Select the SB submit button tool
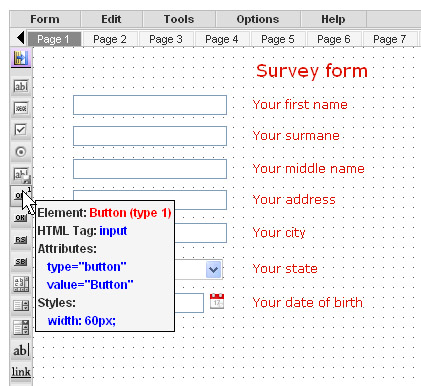The width and height of the screenshot is (421, 386). tap(21, 262)
